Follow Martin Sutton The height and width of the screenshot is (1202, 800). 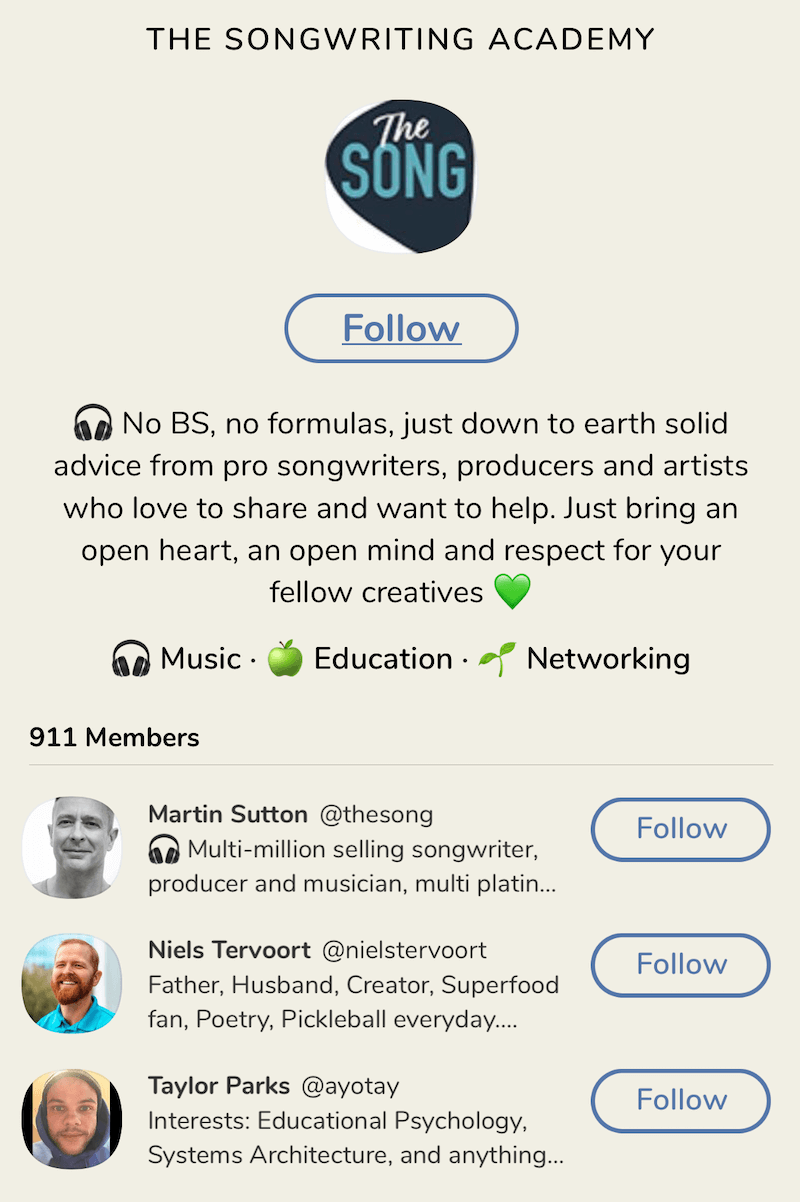(681, 829)
